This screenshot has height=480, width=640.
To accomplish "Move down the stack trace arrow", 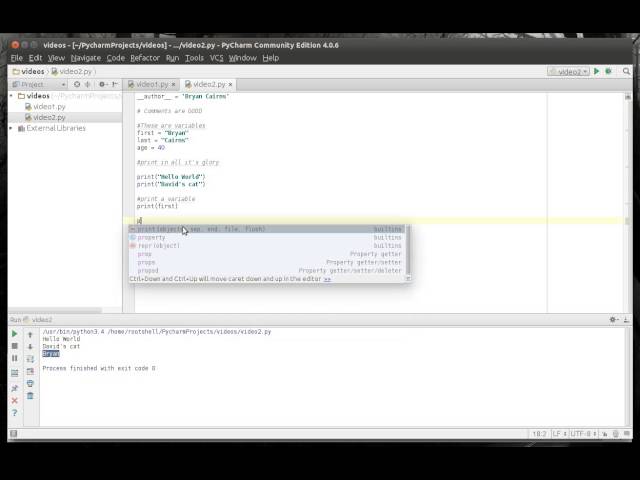I will 30,347.
